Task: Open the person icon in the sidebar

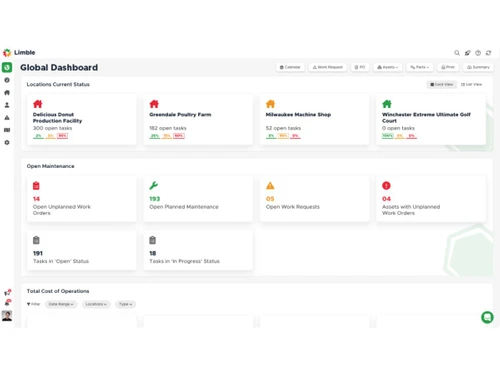Action: pos(7,105)
